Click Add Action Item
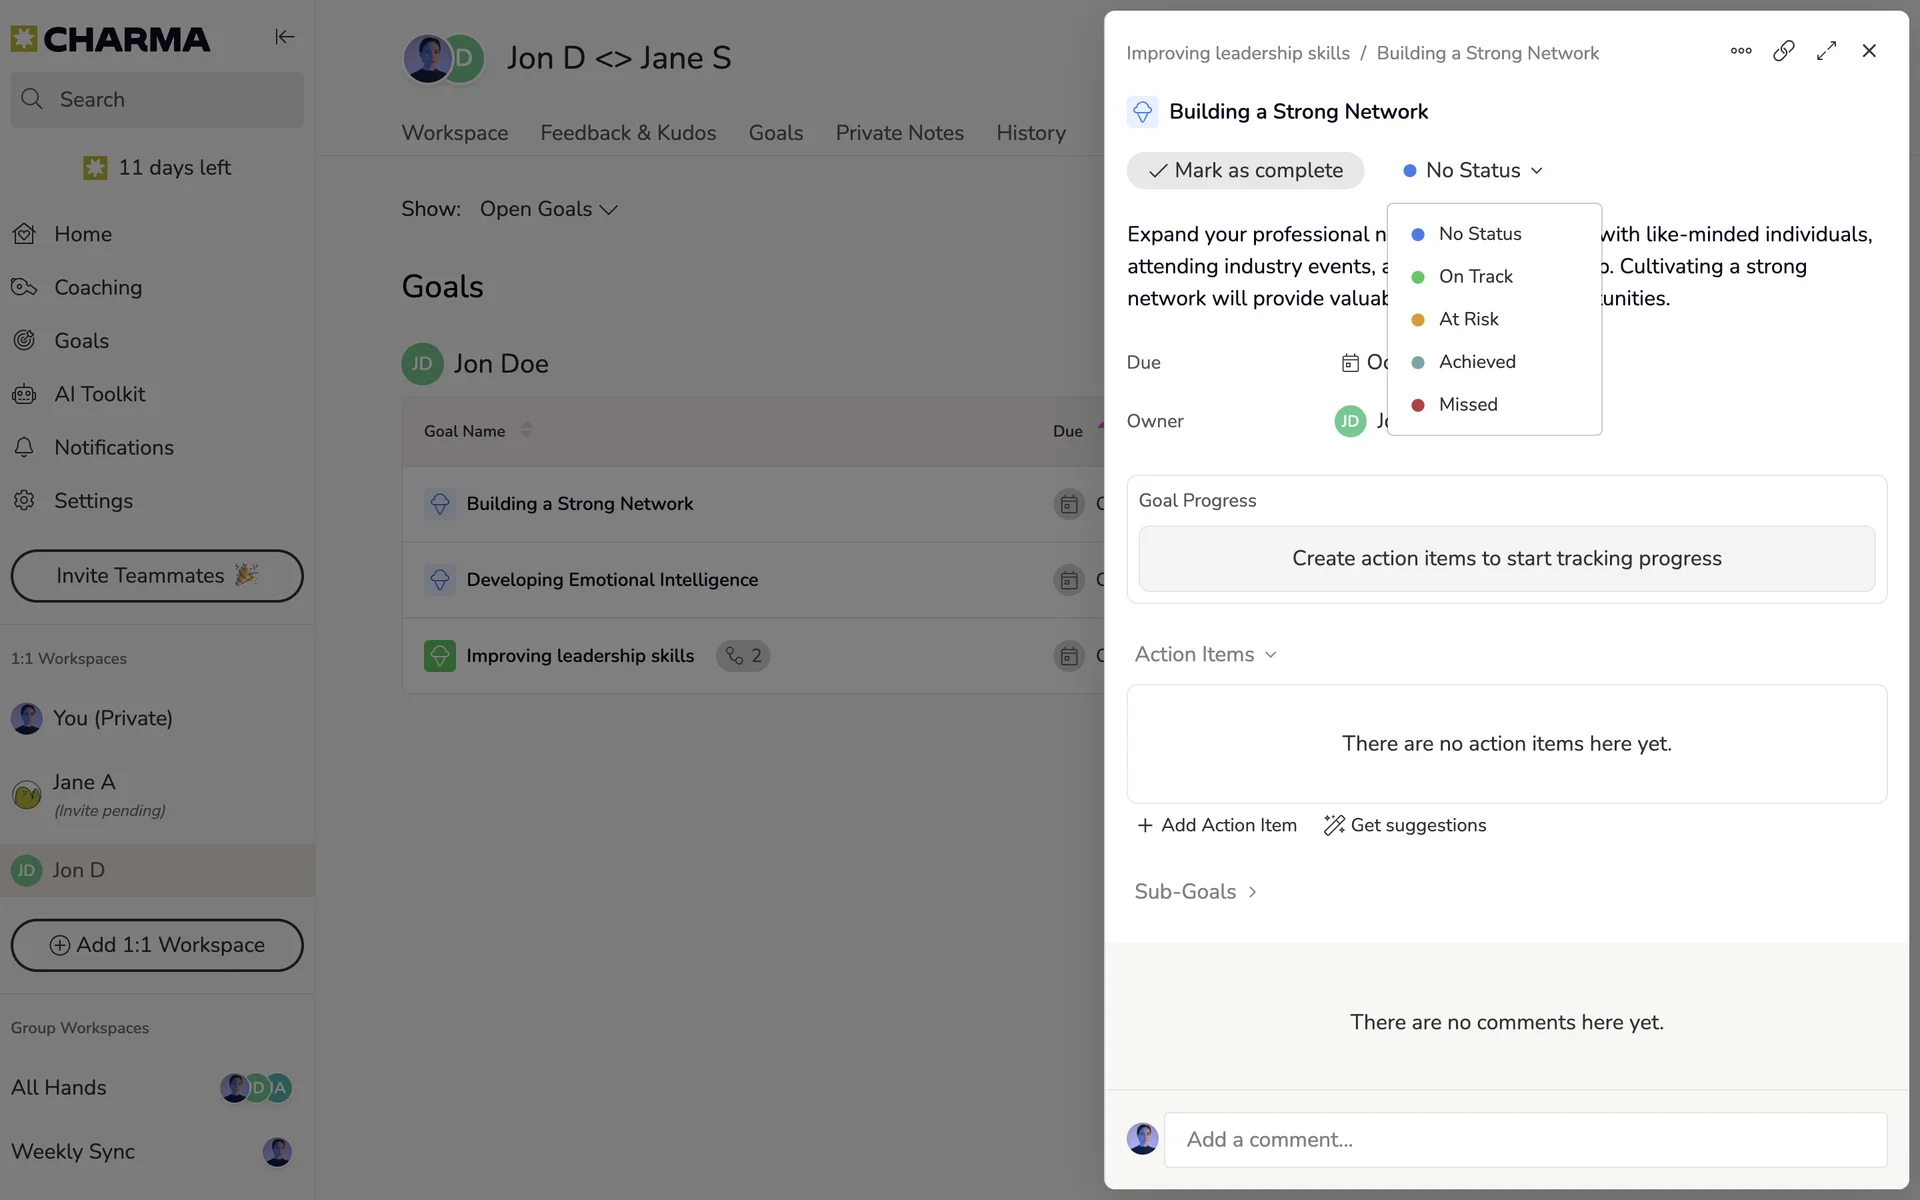Image resolution: width=1920 pixels, height=1200 pixels. 1217,825
